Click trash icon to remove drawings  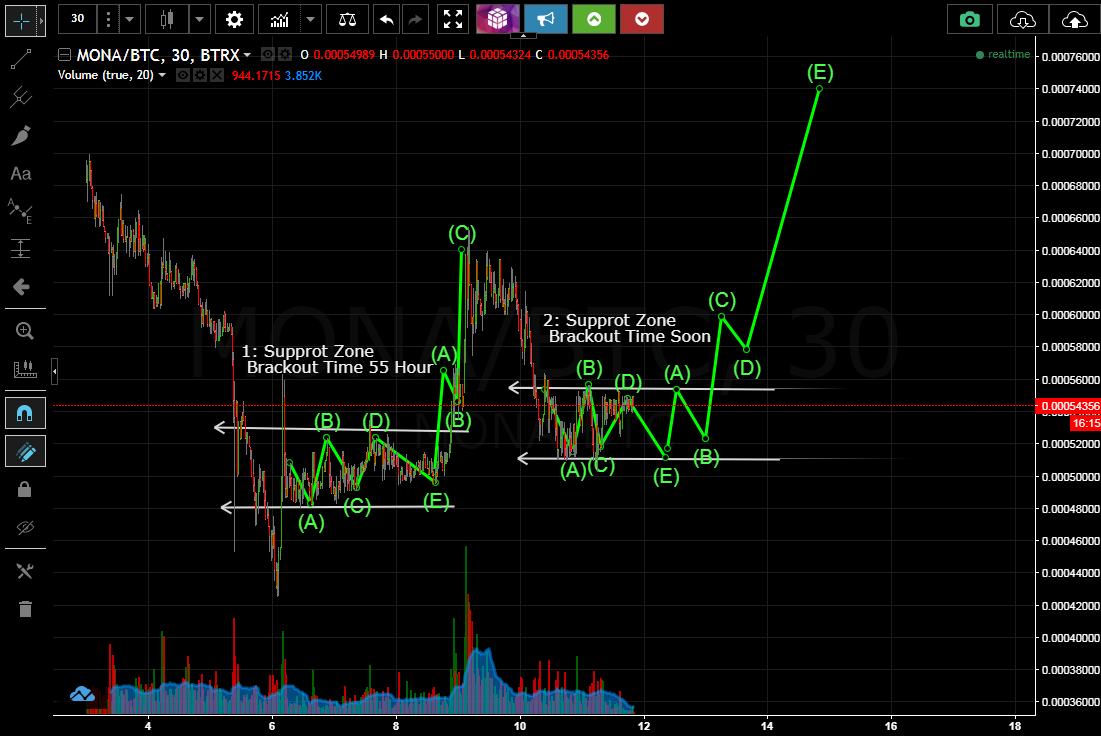25,609
